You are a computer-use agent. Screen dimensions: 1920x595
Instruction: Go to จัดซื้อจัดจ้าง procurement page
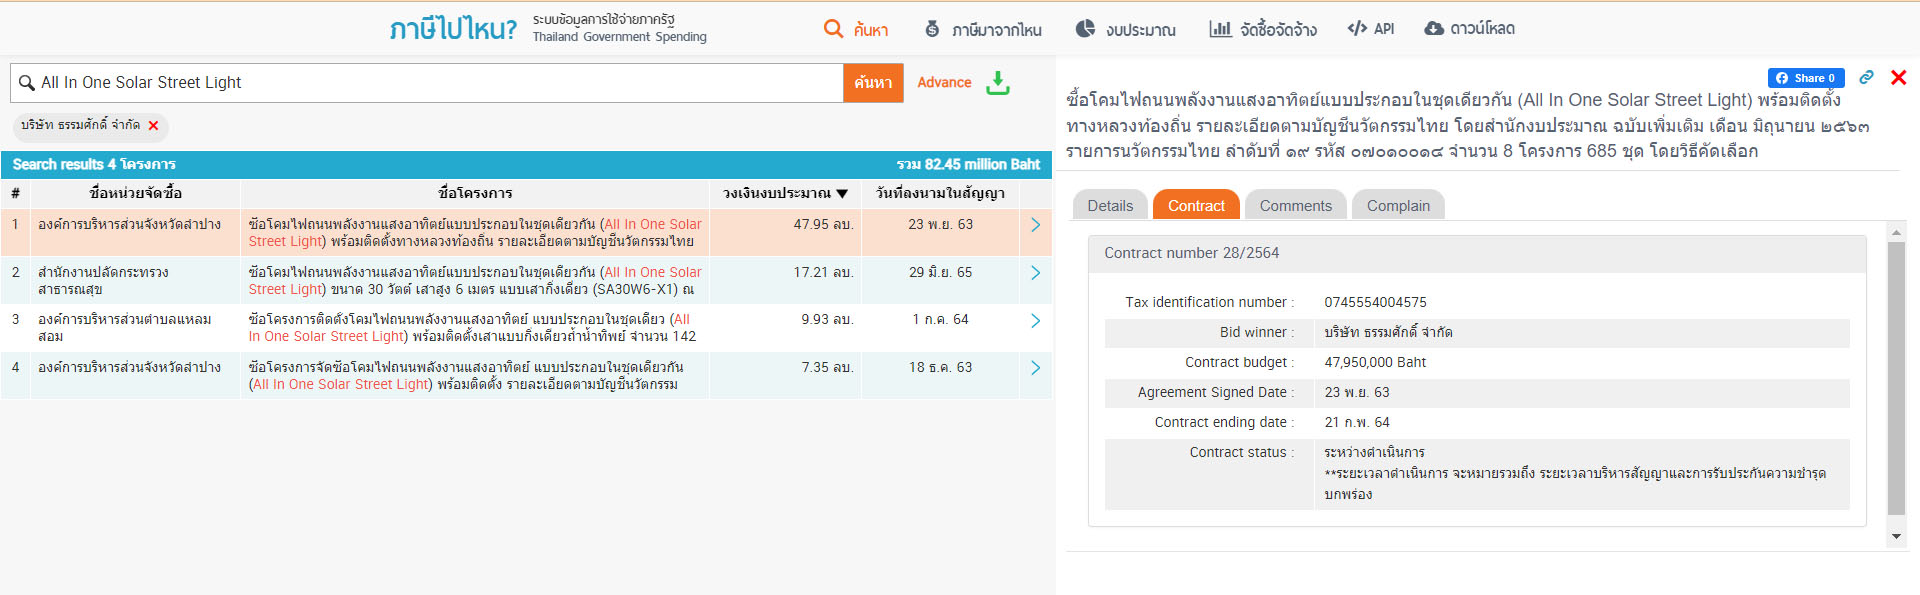click(1263, 30)
